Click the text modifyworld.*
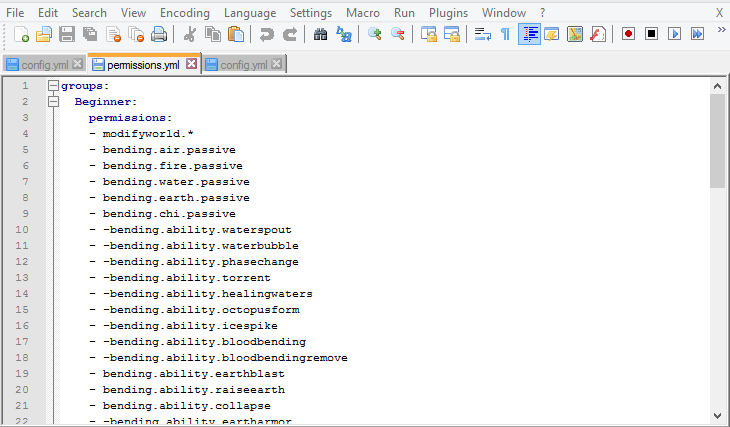 (x=148, y=134)
